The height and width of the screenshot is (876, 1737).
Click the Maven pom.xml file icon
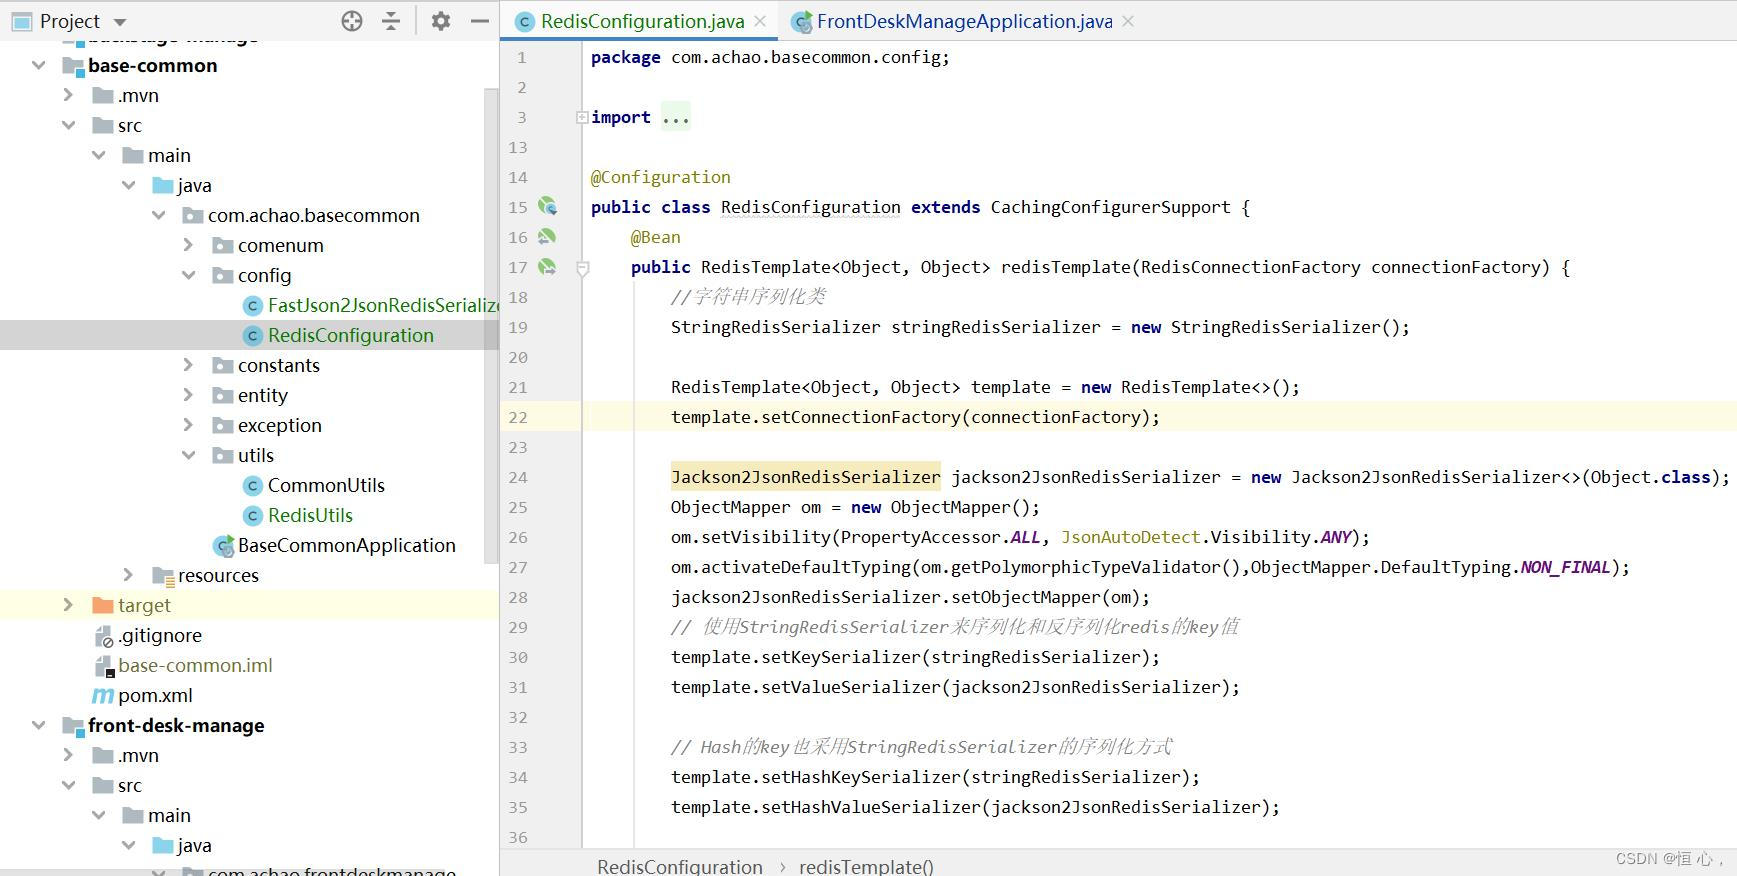point(103,695)
